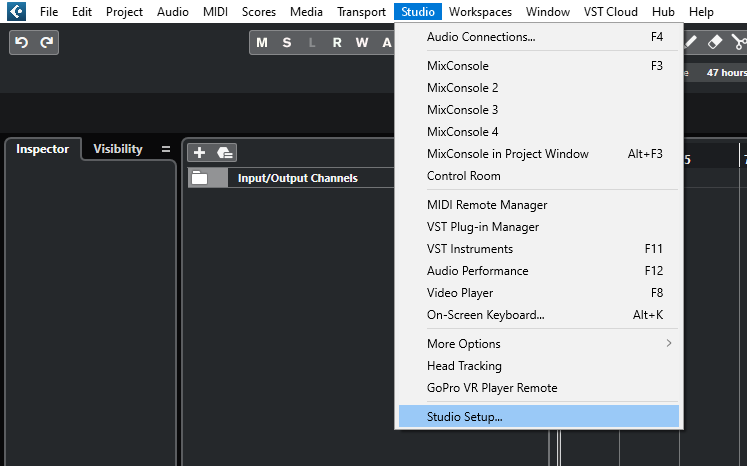Click Studio Setup... menu item
This screenshot has width=747, height=466.
539,416
